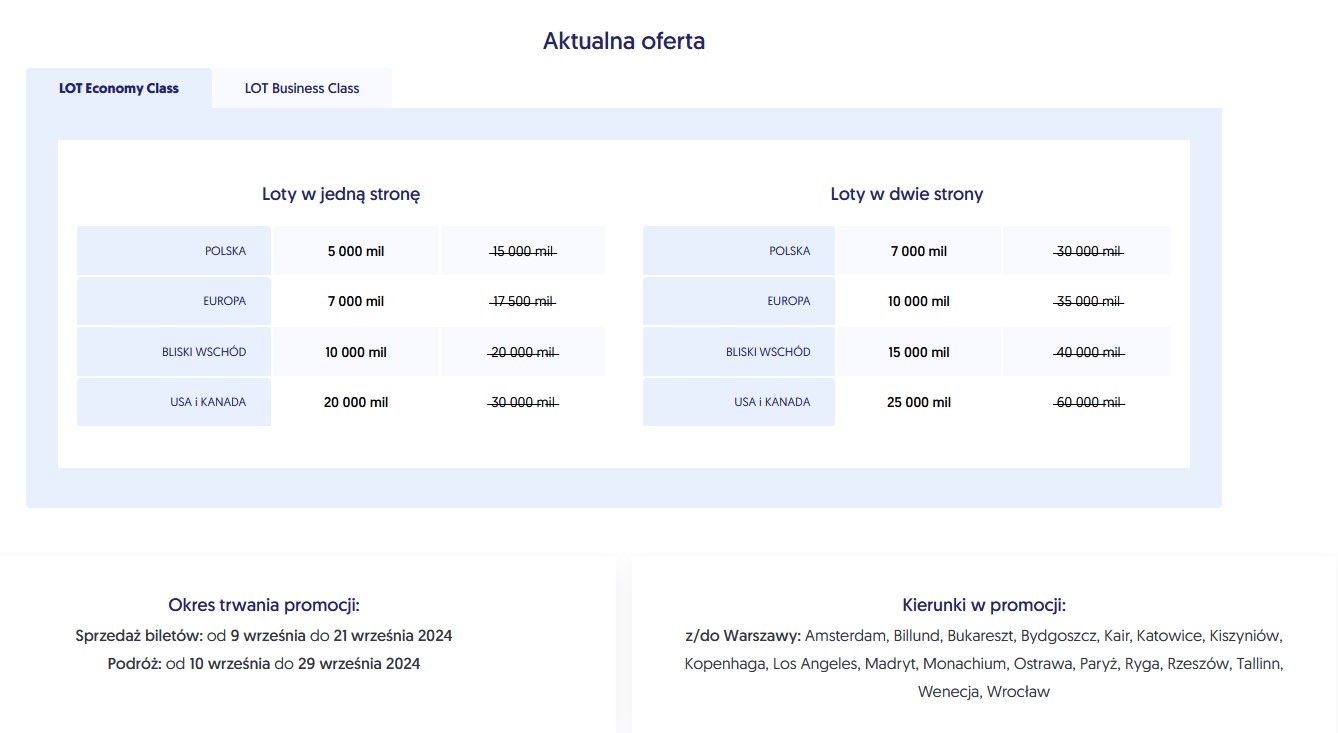
Task: Click the destination "Wenecja"
Action: [948, 691]
